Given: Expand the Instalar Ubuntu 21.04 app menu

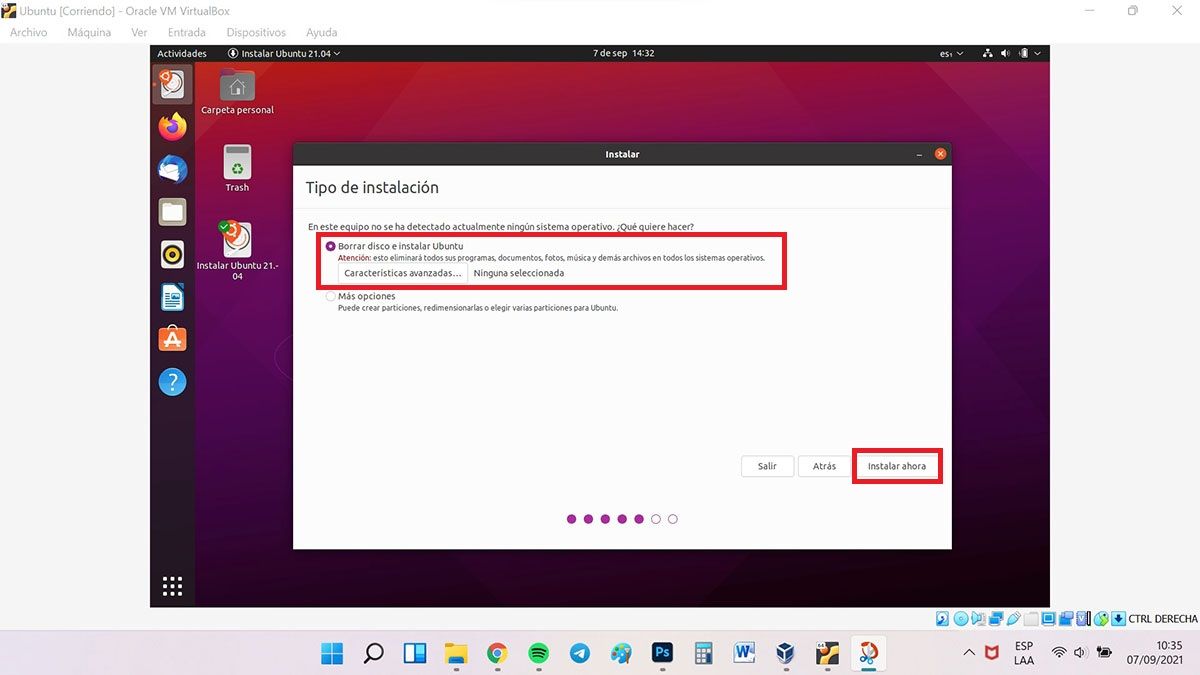Looking at the screenshot, I should click(284, 53).
